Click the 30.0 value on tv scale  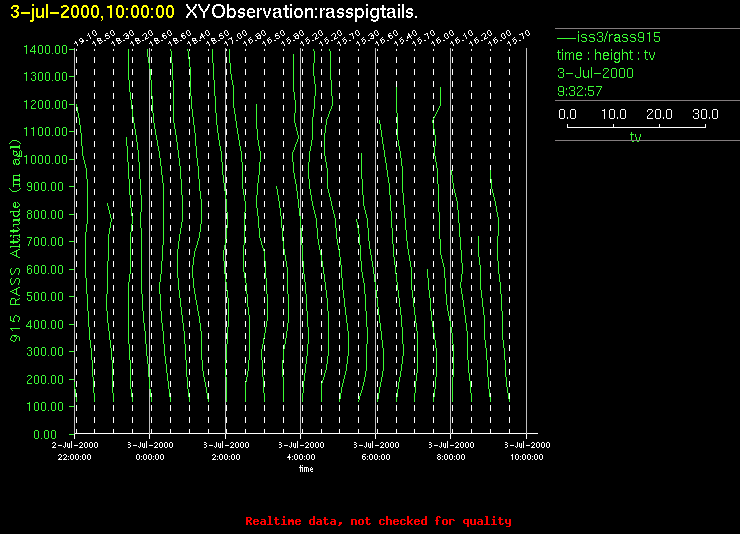(705, 114)
